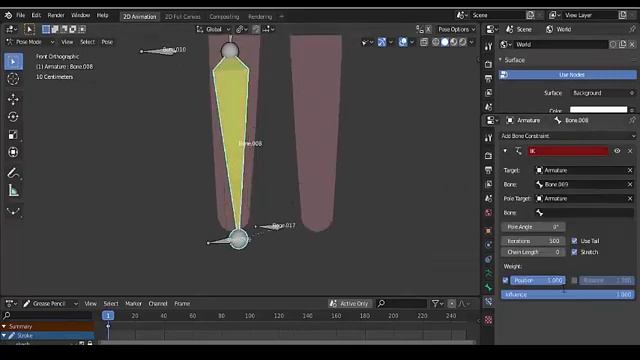This screenshot has width=640, height=360.
Task: Select the Measure tool
Action: click(x=13, y=191)
